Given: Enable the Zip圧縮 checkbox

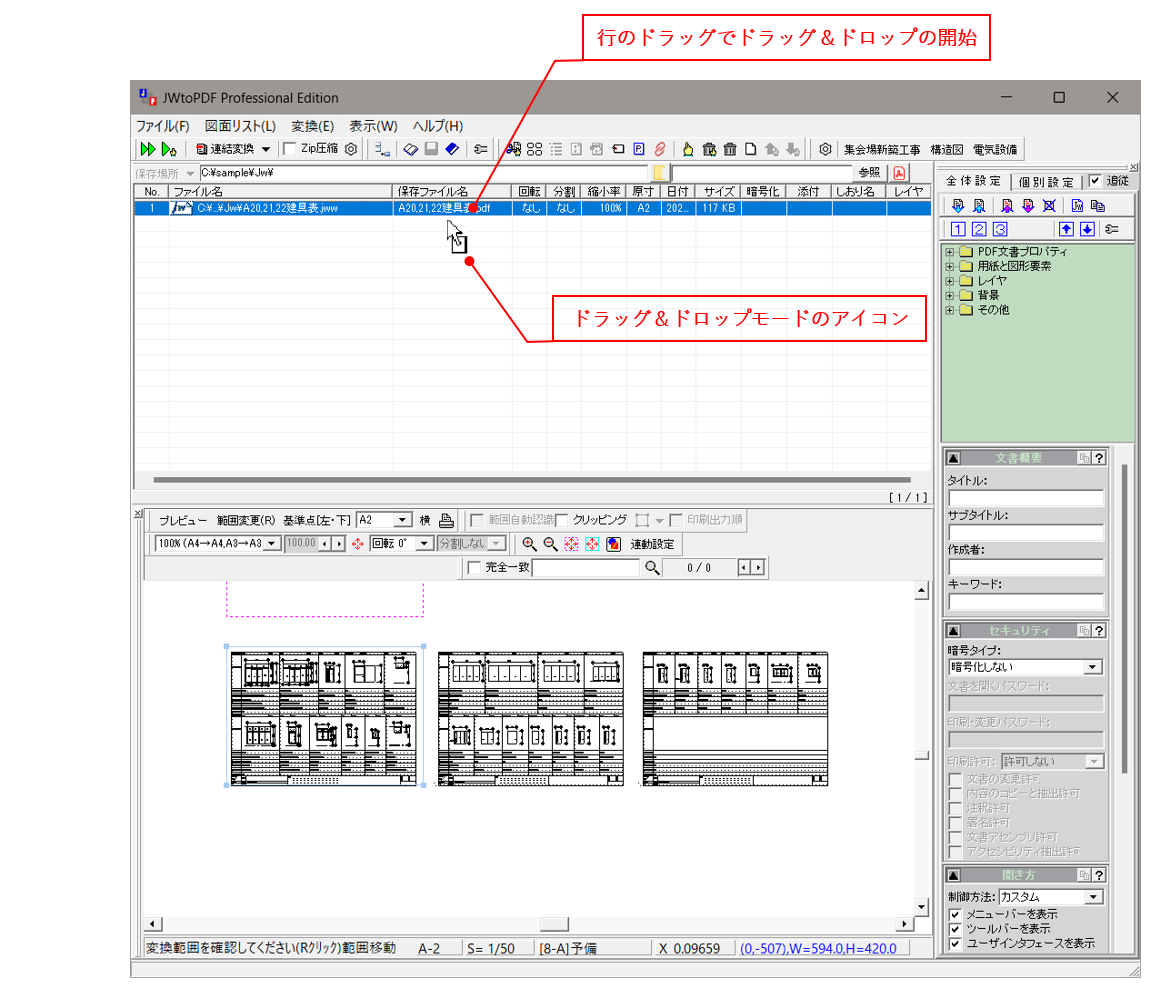Looking at the screenshot, I should pyautogui.click(x=290, y=149).
